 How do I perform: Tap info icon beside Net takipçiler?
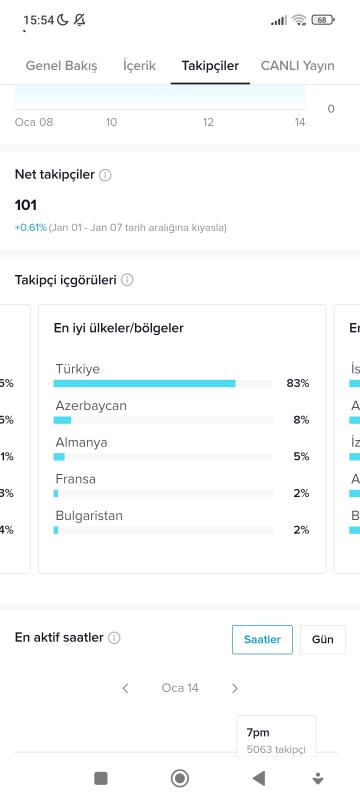point(105,175)
